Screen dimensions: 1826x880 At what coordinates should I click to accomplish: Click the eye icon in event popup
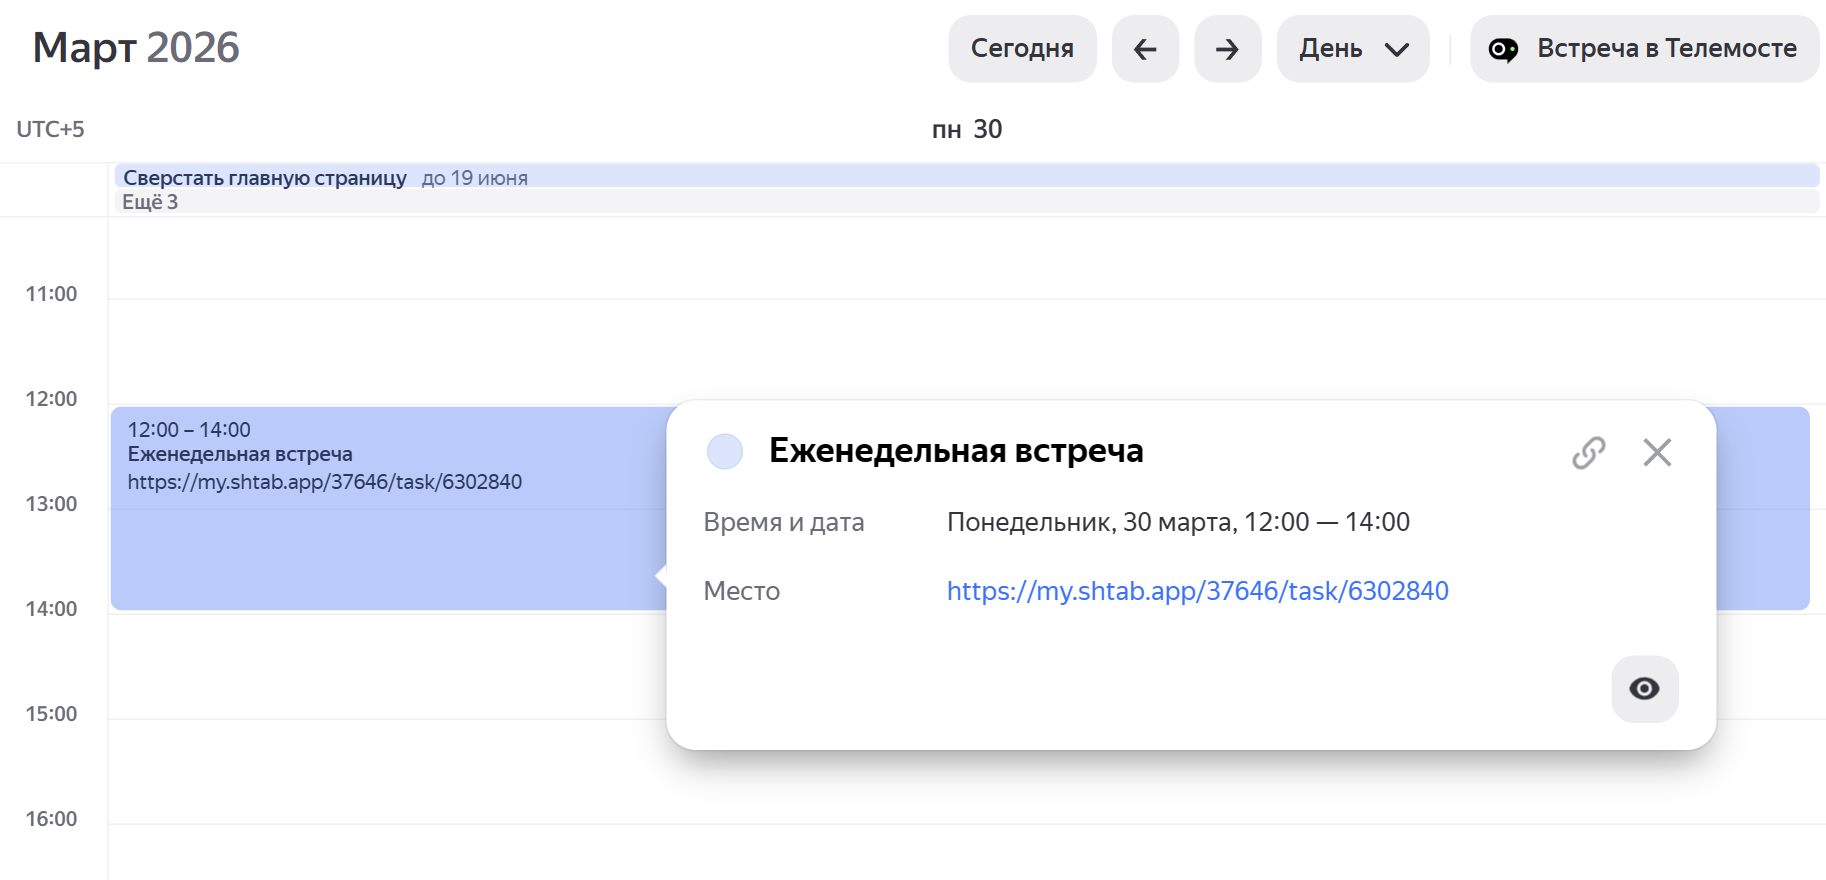coord(1644,689)
